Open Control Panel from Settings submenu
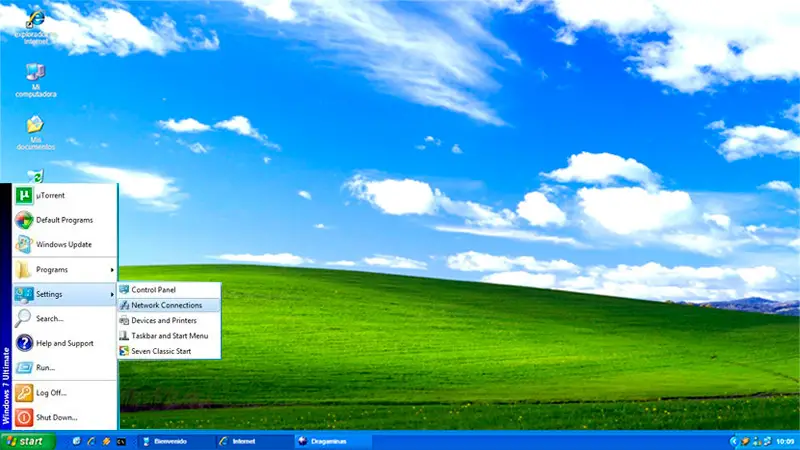This screenshot has width=800, height=450. pyautogui.click(x=169, y=289)
